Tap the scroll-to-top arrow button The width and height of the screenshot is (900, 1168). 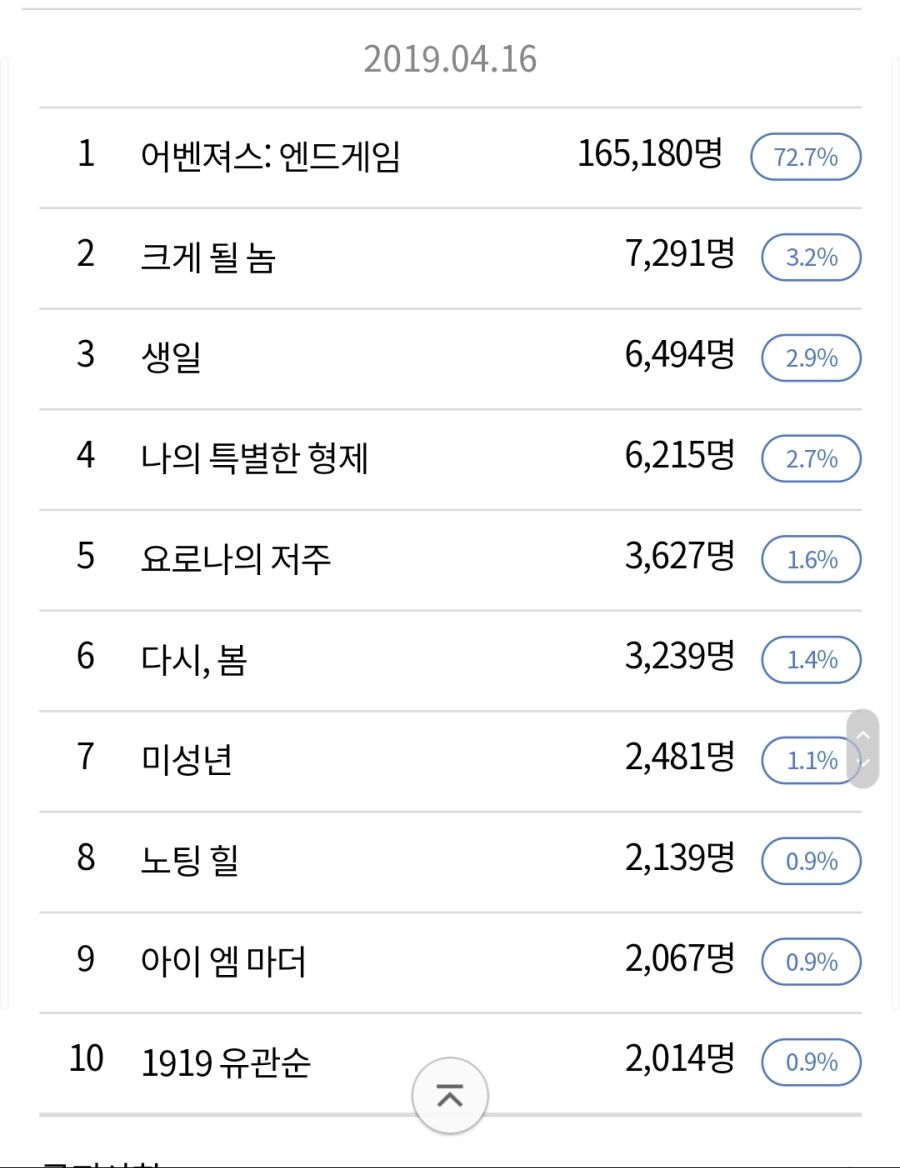click(450, 1096)
